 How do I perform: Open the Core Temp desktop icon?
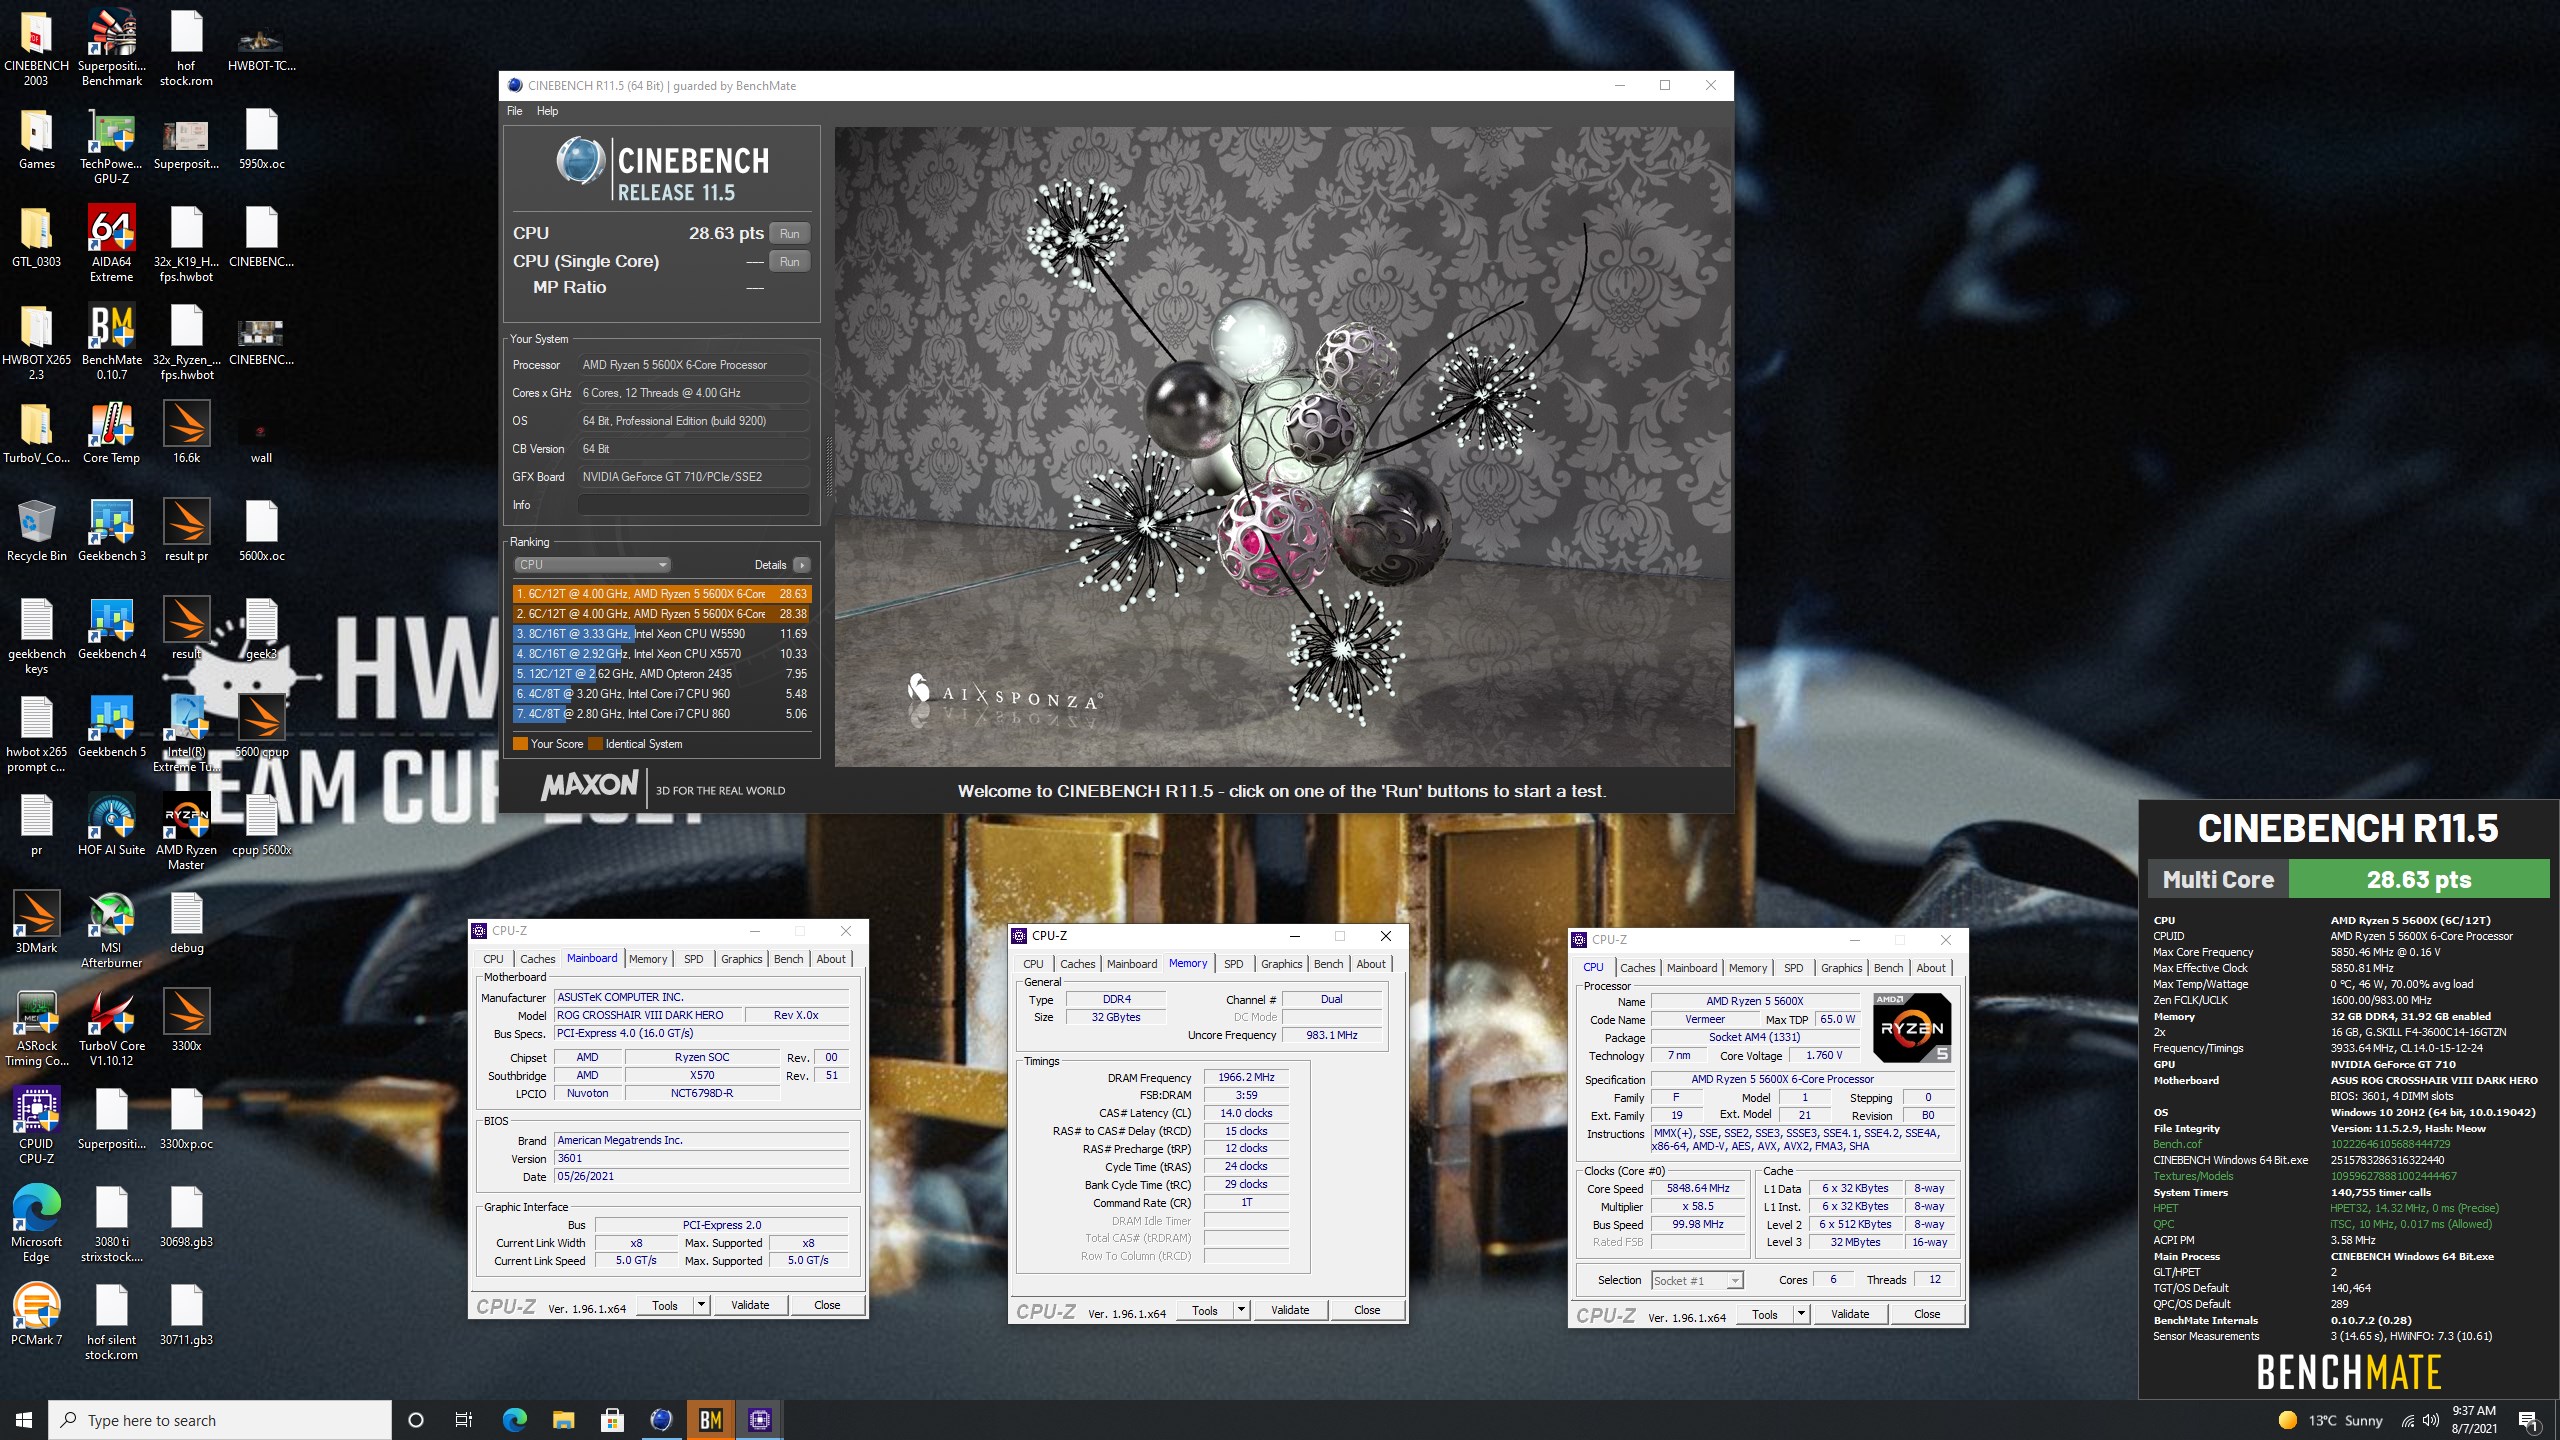pos(111,433)
